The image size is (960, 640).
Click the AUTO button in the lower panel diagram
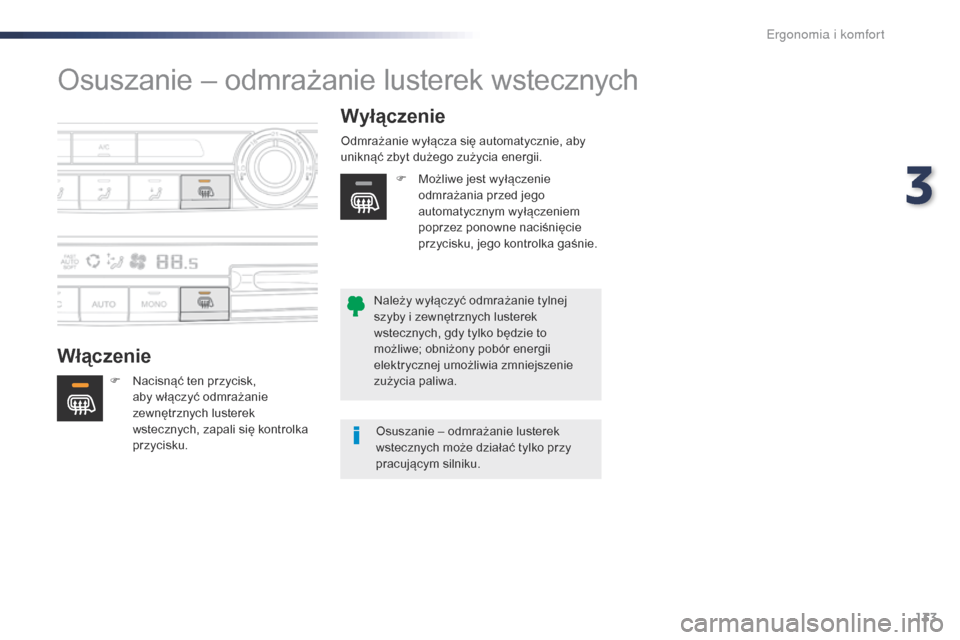104,304
